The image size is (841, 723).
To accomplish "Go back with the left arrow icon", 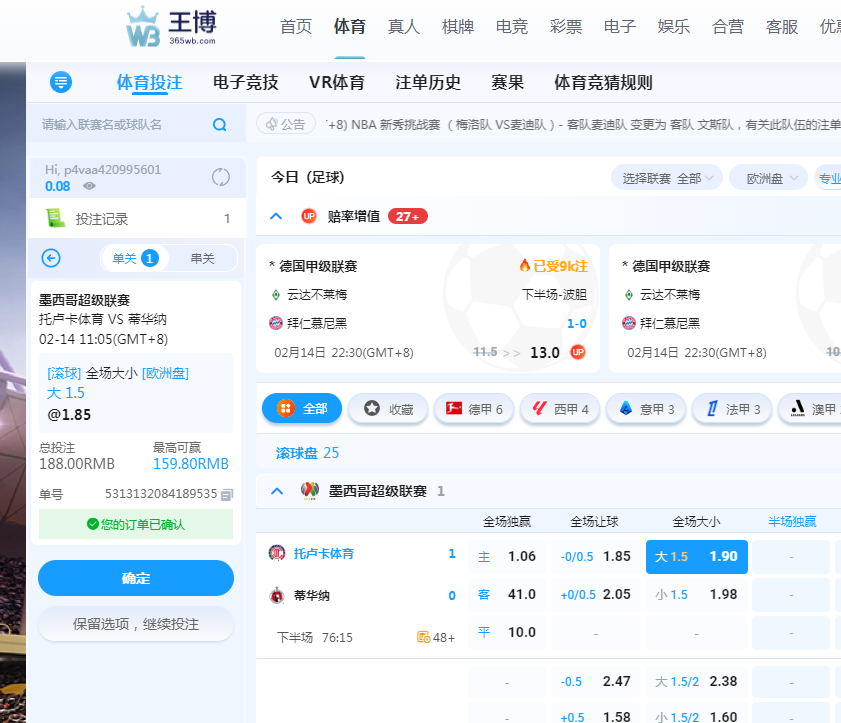I will (x=51, y=258).
